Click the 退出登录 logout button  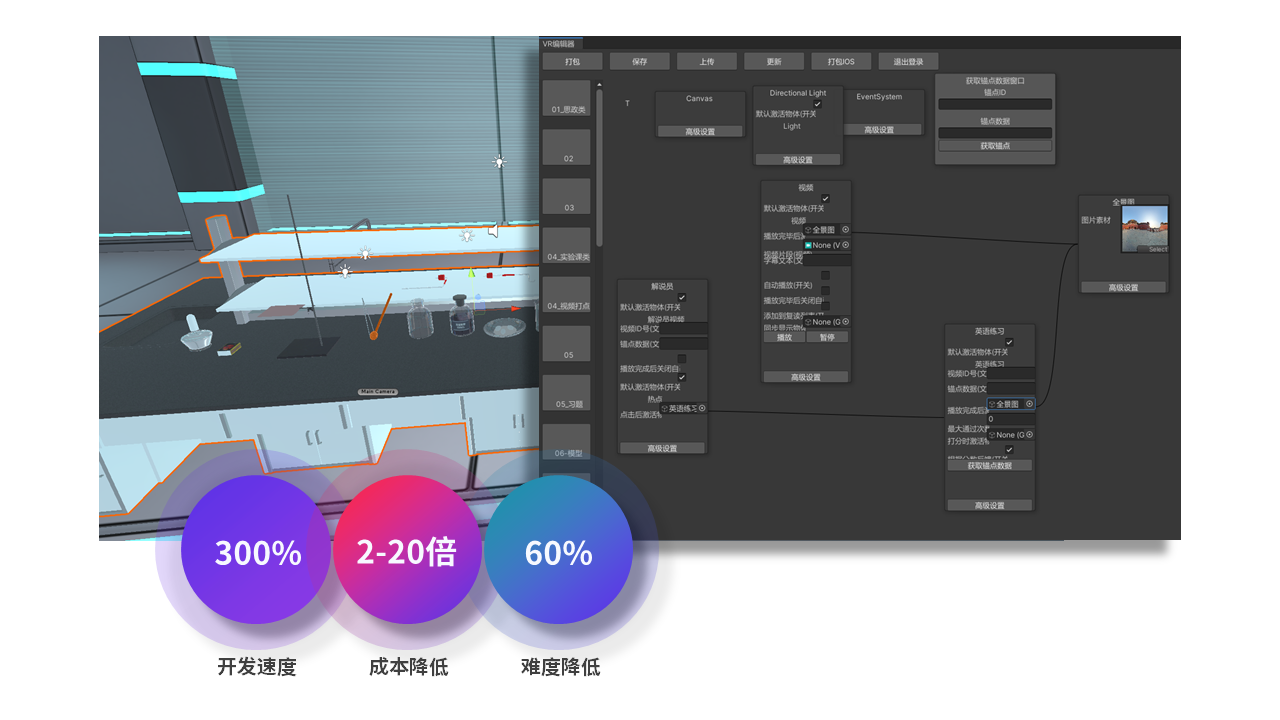pos(908,61)
